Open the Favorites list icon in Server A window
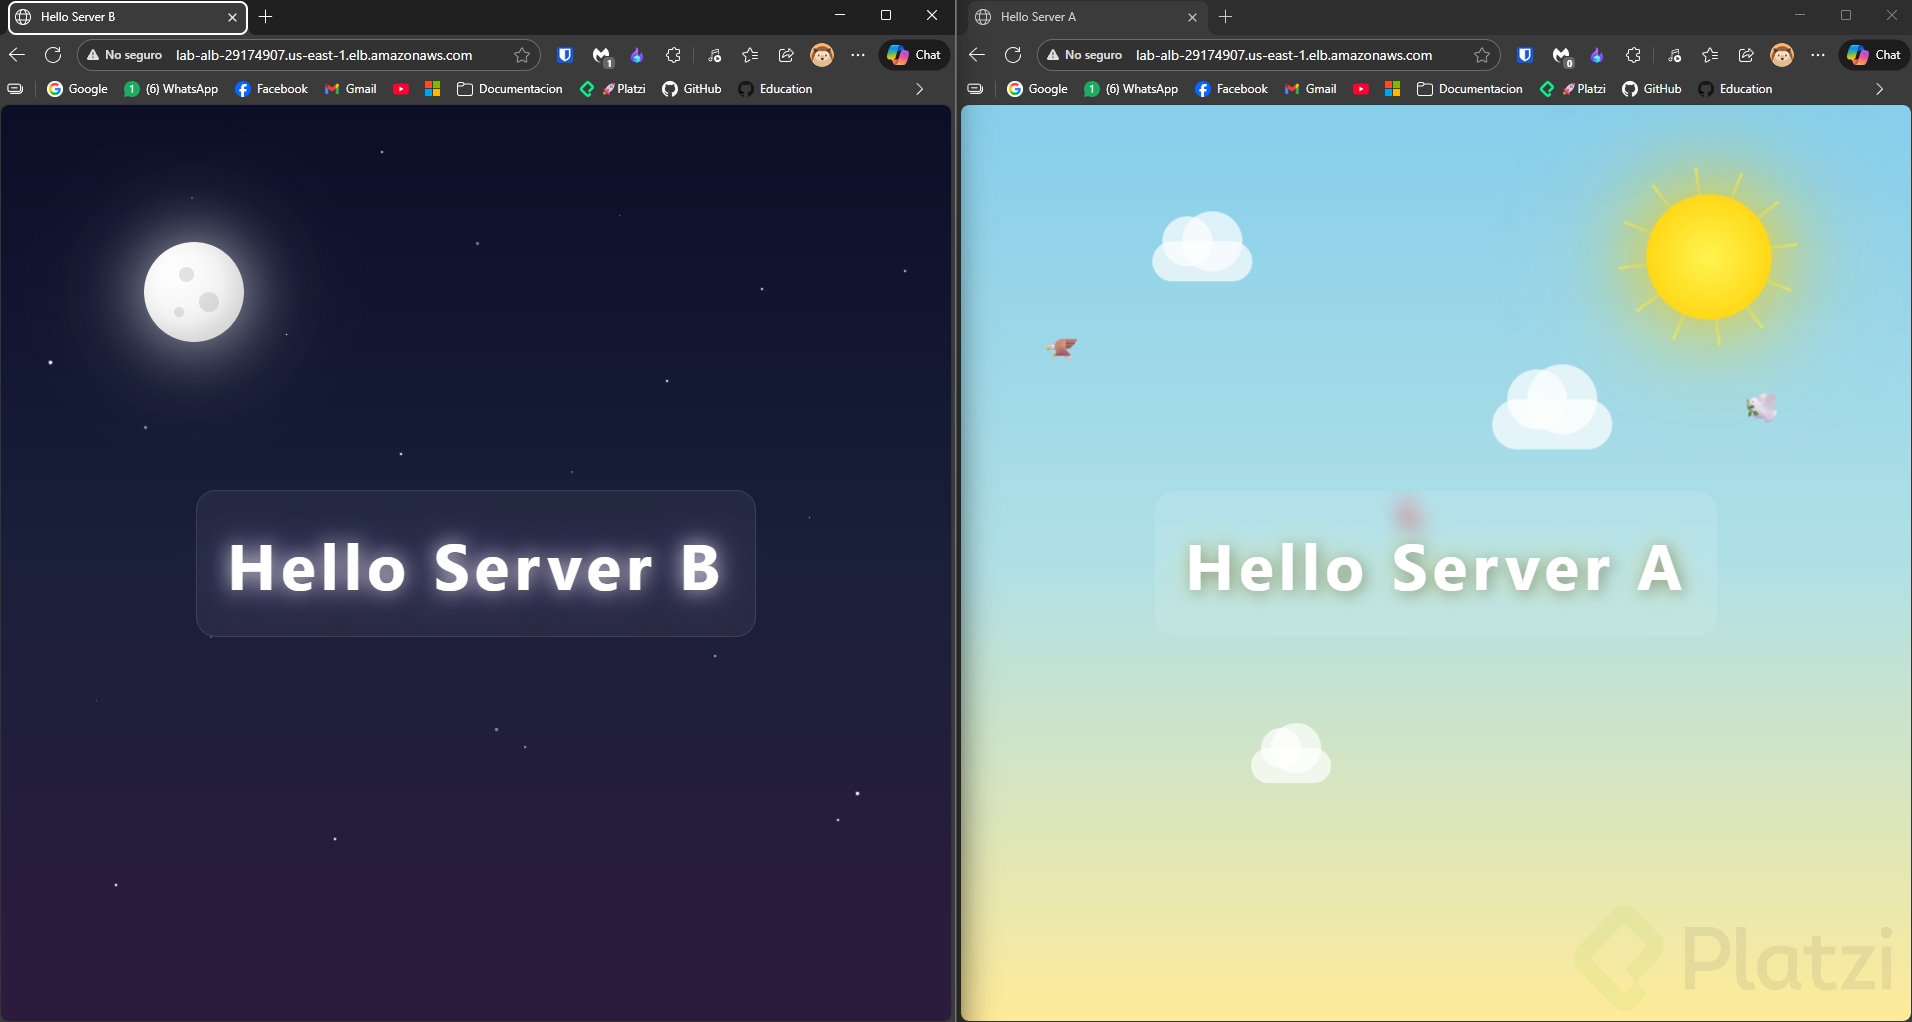The height and width of the screenshot is (1022, 1912). pos(1710,56)
